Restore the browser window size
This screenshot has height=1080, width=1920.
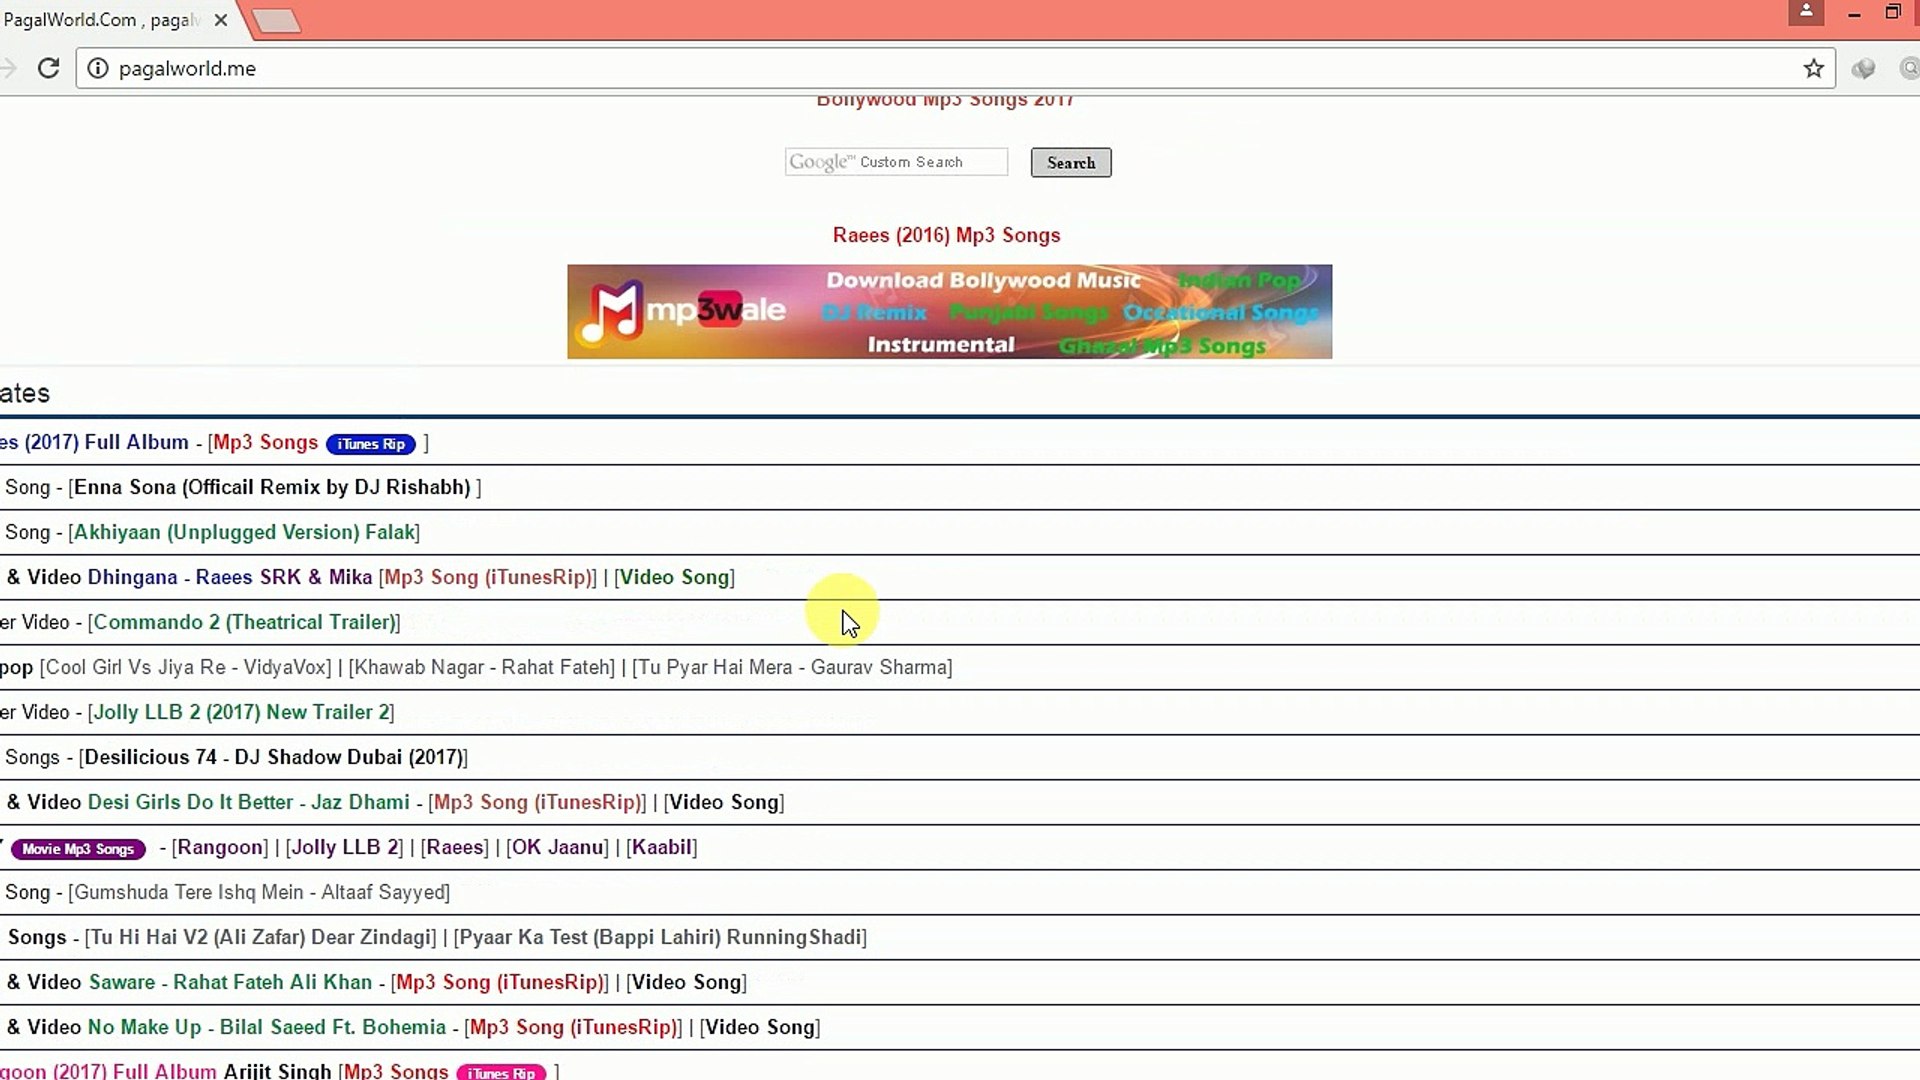pos(1892,13)
